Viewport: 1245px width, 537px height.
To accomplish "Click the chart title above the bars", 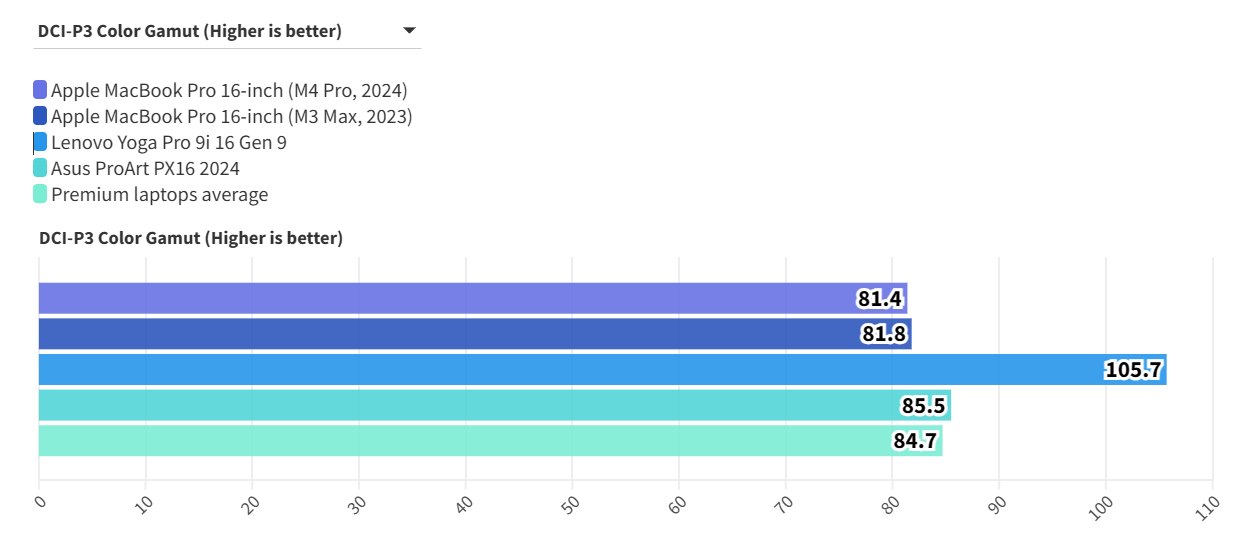I will tap(191, 238).
